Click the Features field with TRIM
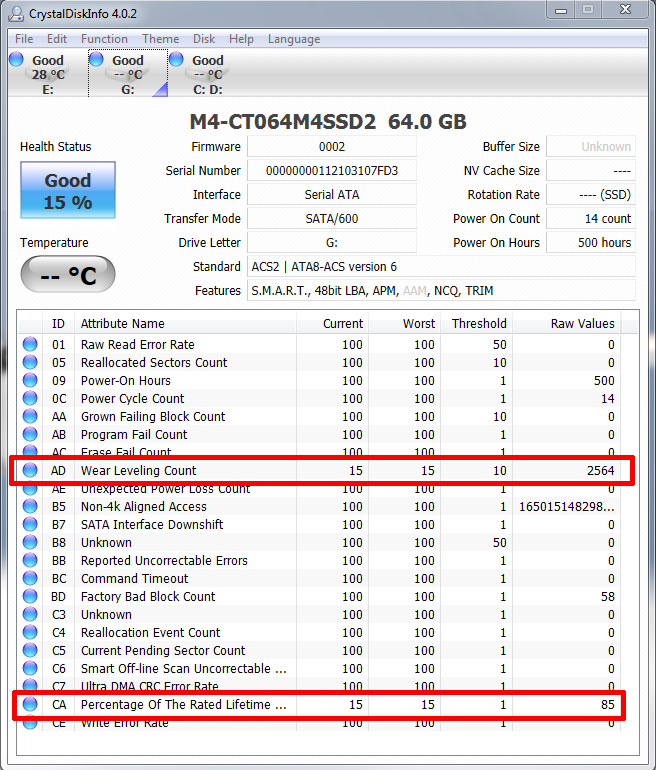Image resolution: width=656 pixels, height=770 pixels. 441,291
